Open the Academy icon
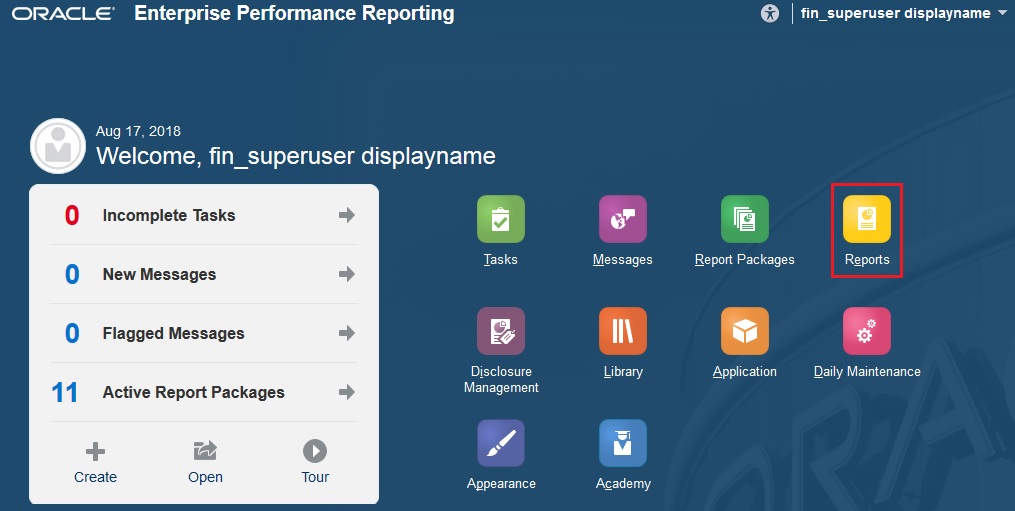The width and height of the screenshot is (1015, 511). pyautogui.click(x=623, y=443)
